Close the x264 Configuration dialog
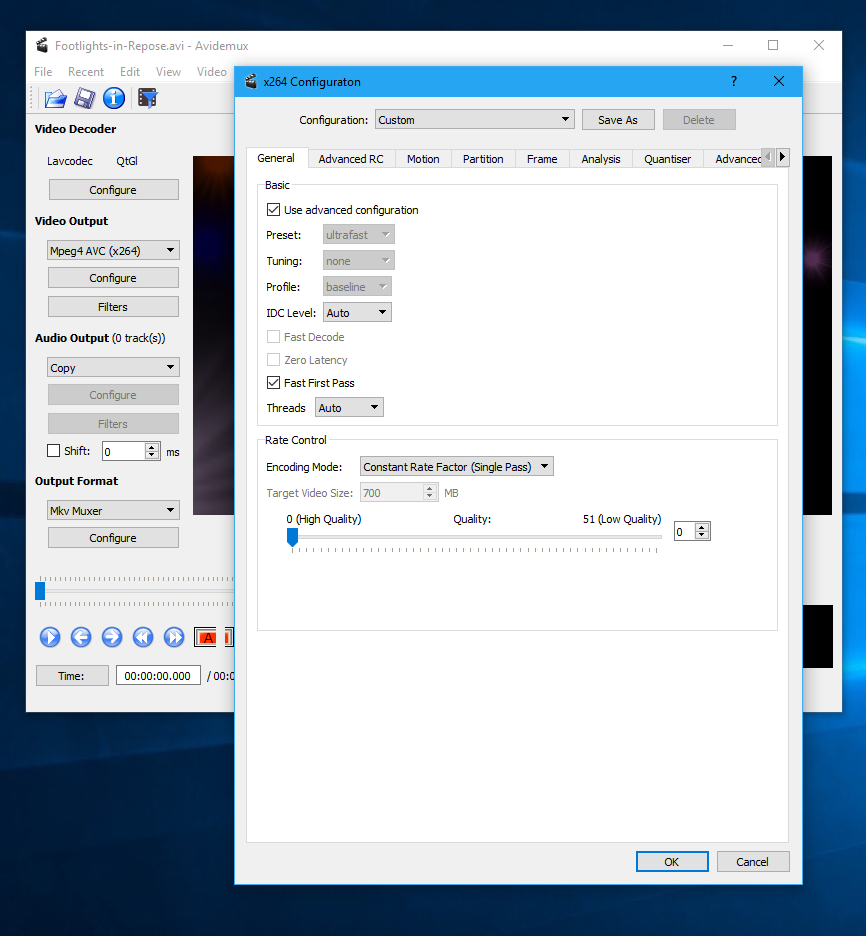 coord(779,81)
